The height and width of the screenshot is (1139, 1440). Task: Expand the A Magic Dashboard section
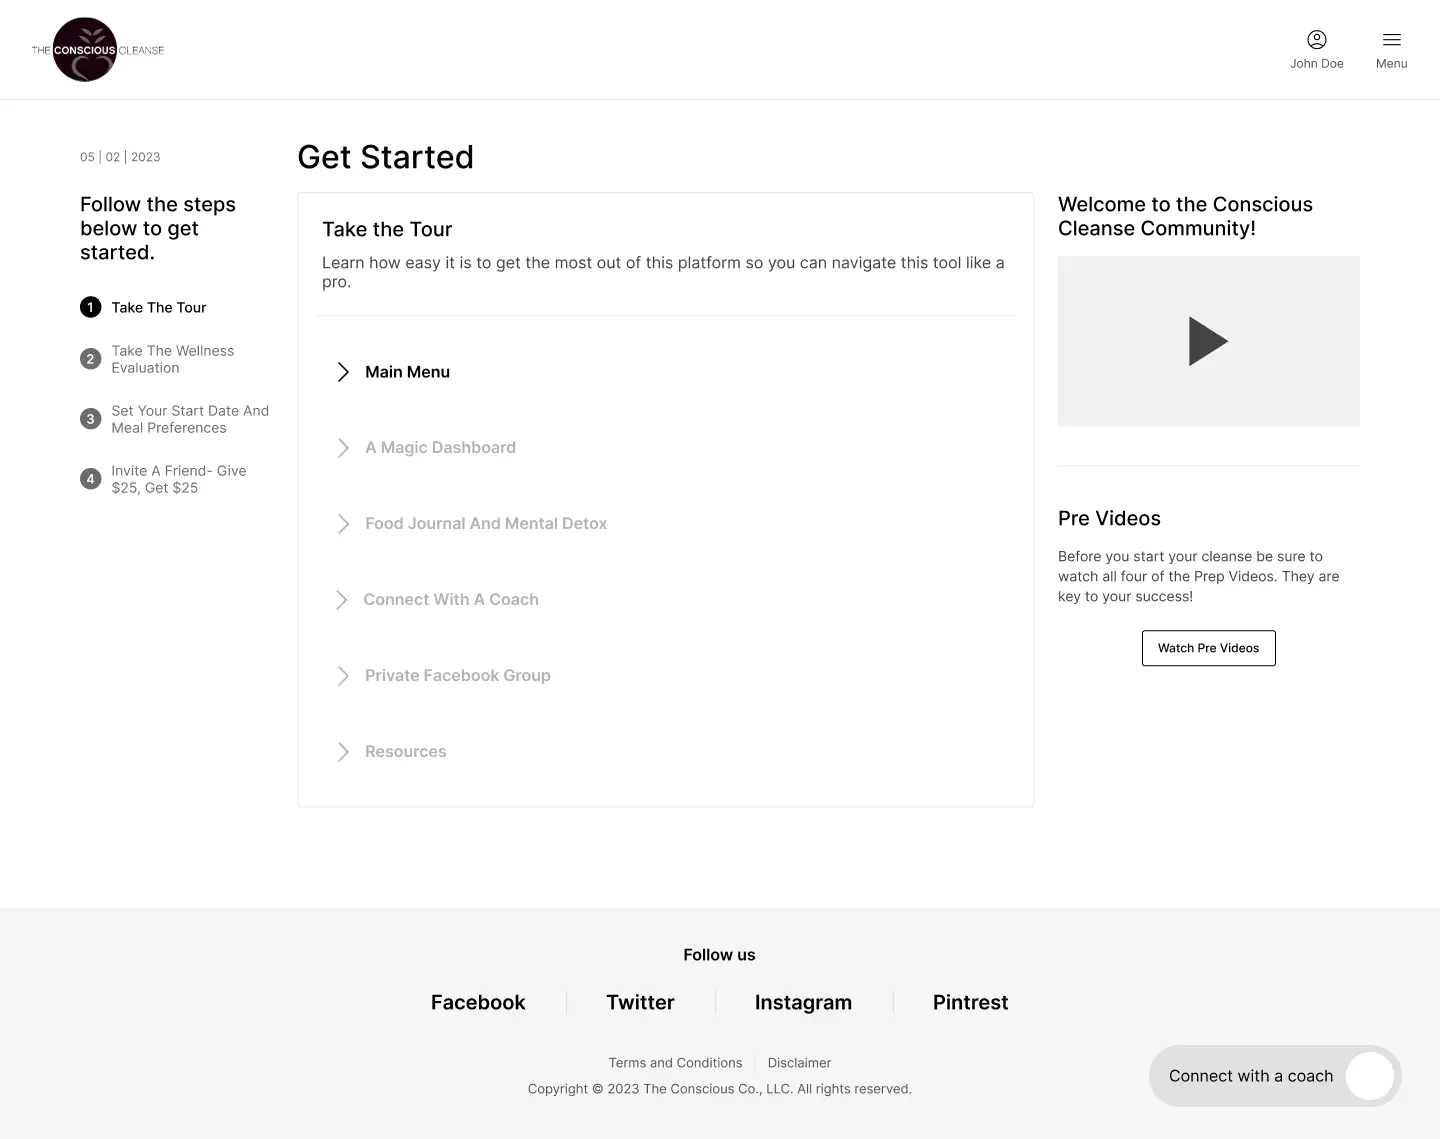coord(343,448)
